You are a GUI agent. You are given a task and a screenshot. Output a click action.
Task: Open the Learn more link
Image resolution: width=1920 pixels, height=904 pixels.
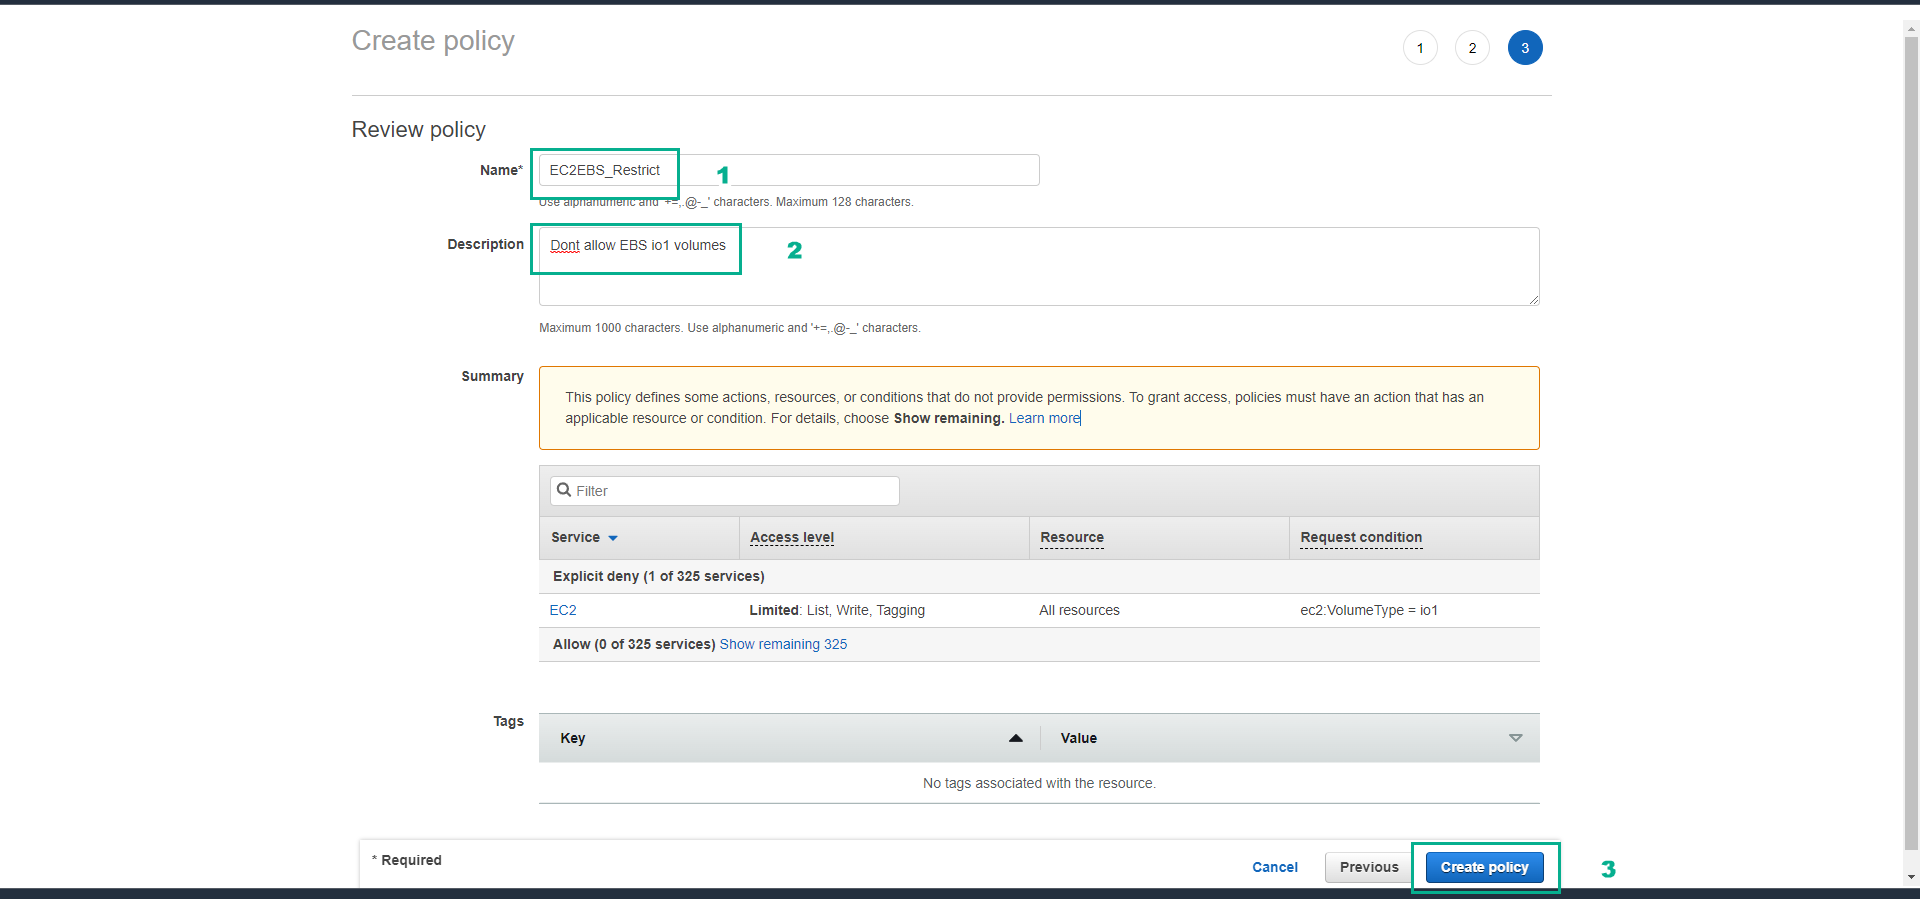click(1044, 419)
